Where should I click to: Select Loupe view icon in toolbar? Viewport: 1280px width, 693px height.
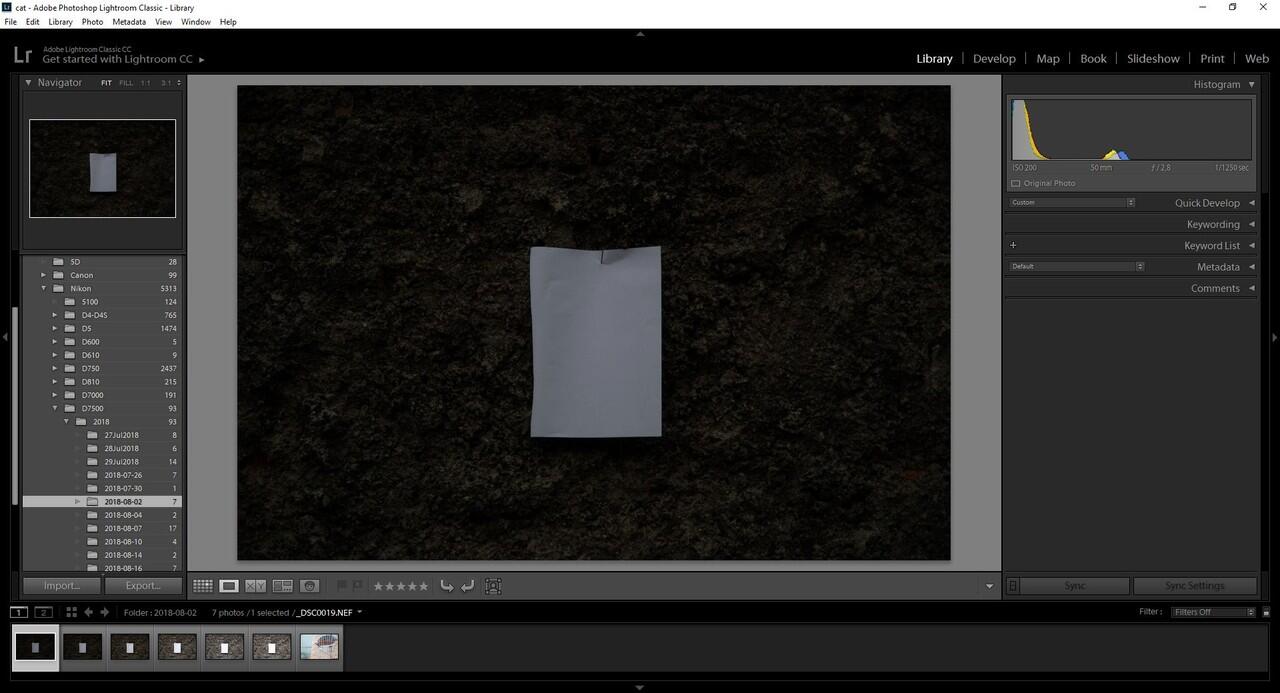coord(229,586)
